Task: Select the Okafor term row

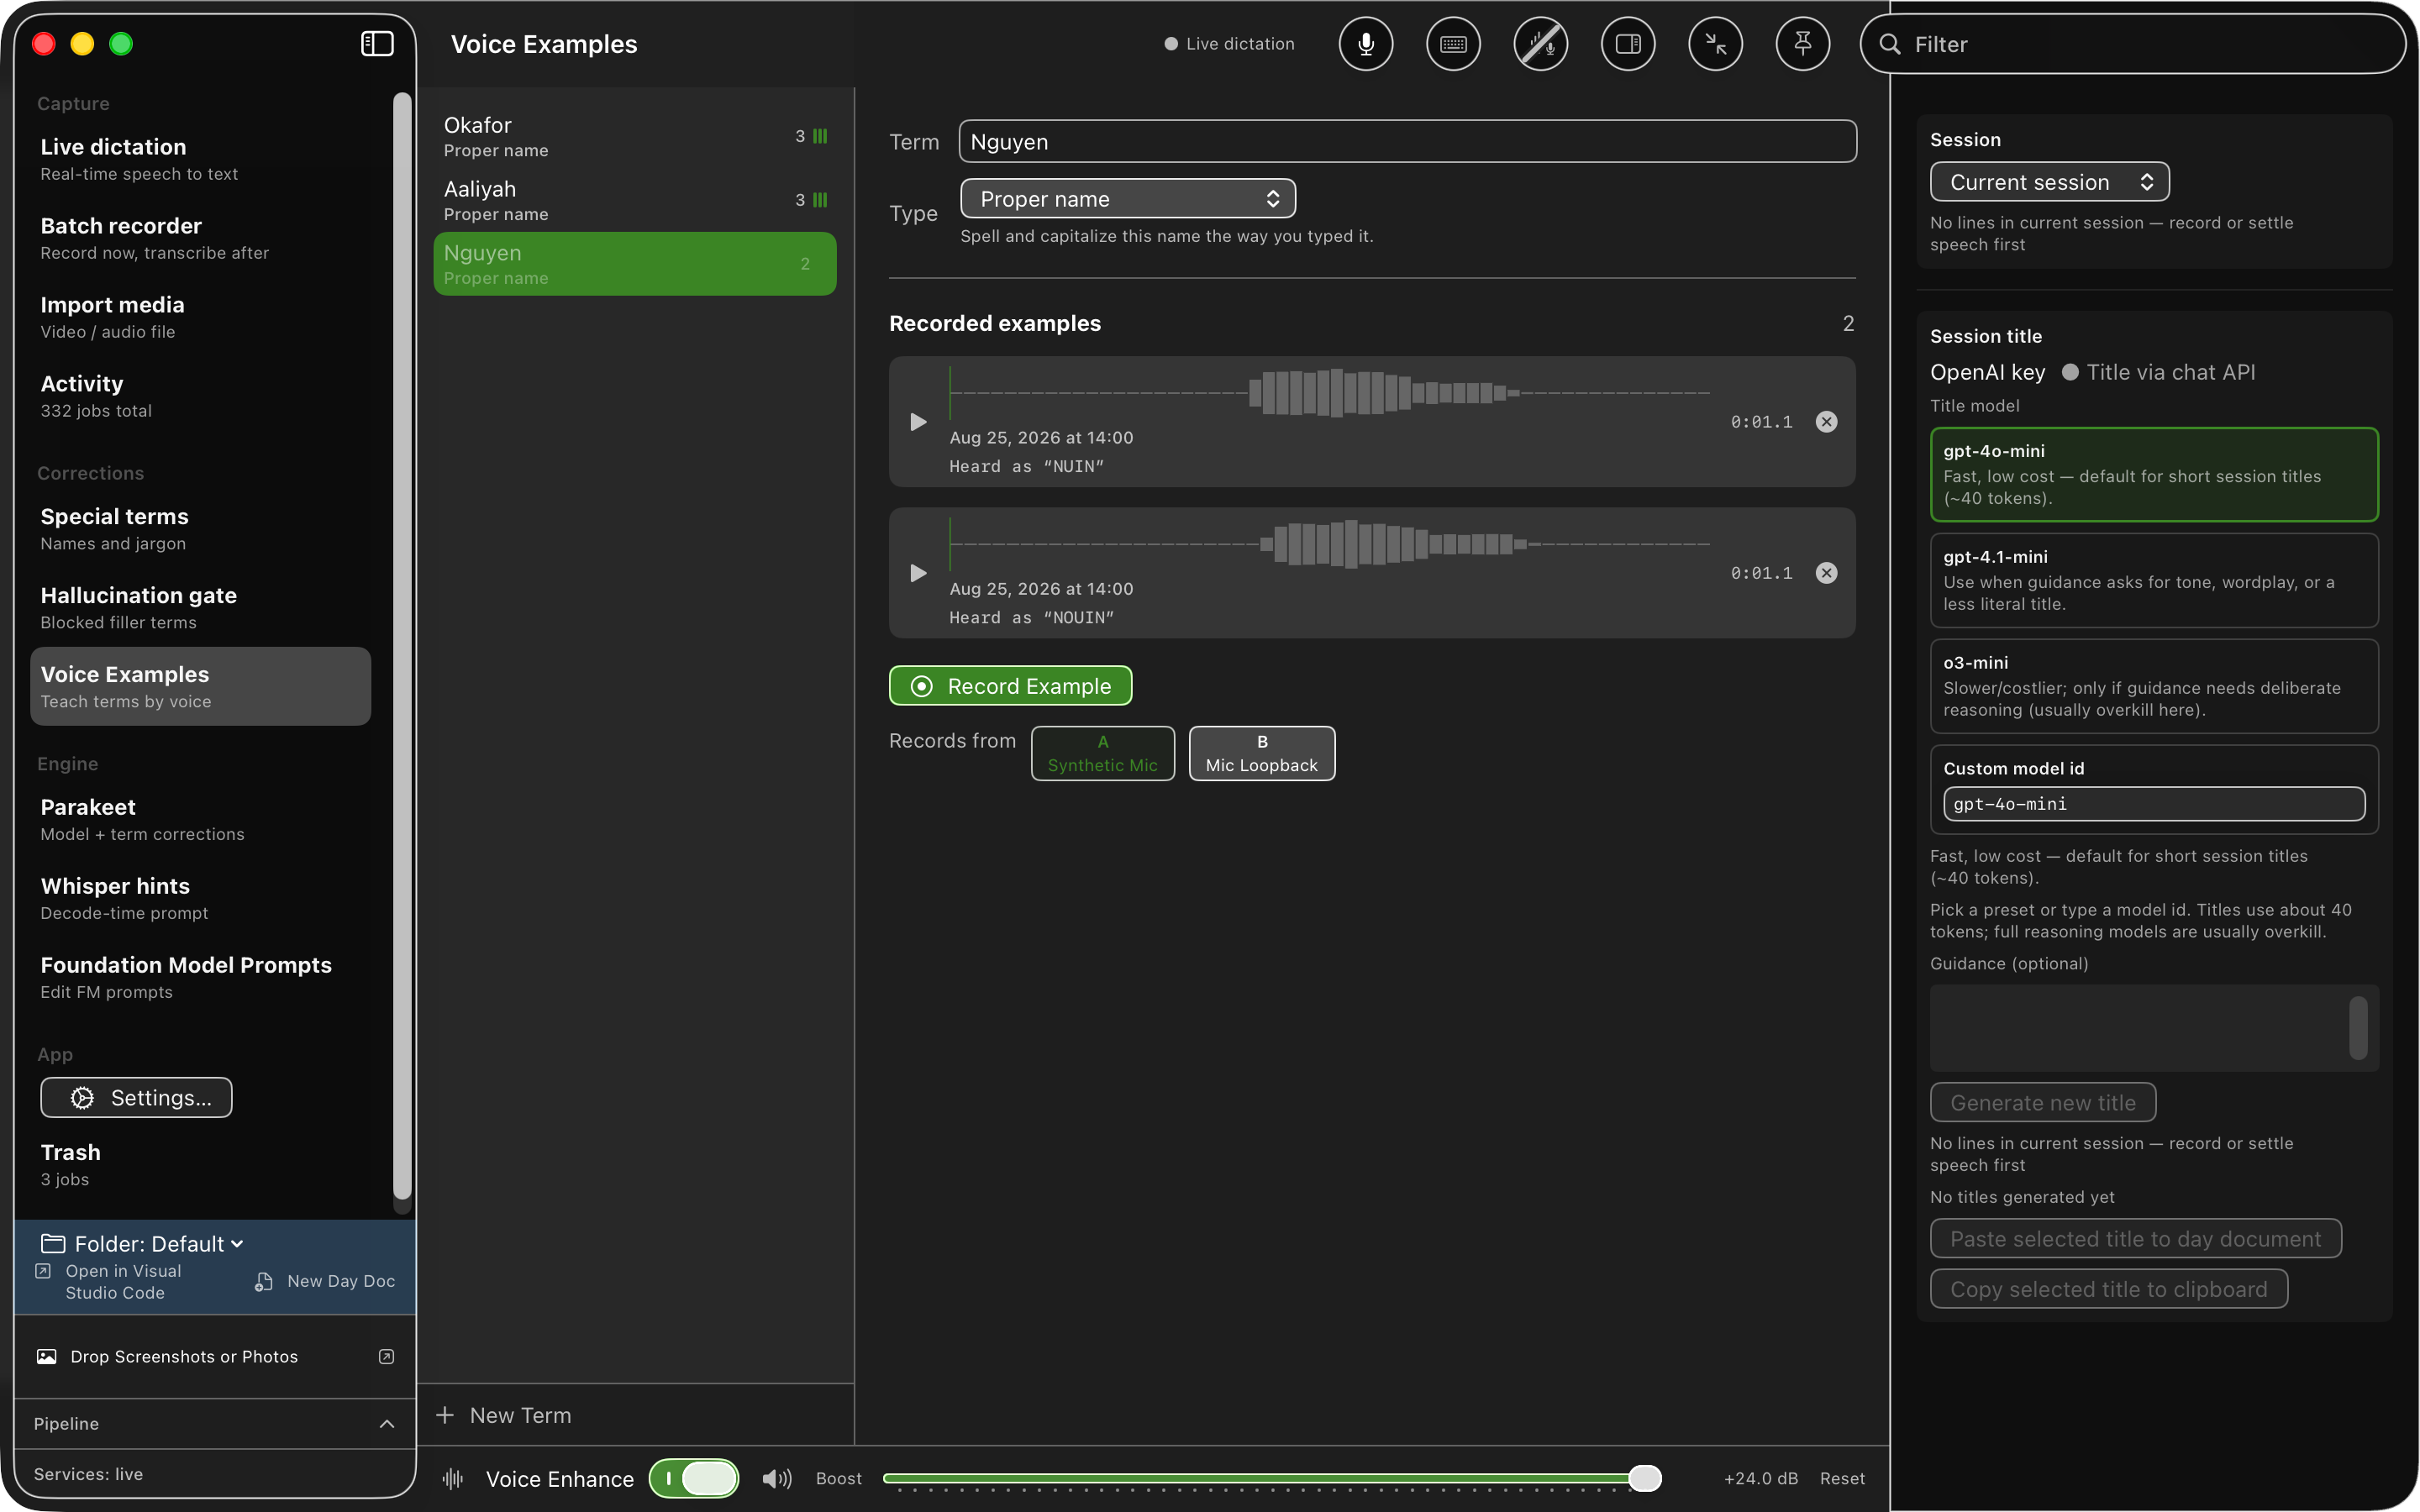Action: (x=635, y=137)
